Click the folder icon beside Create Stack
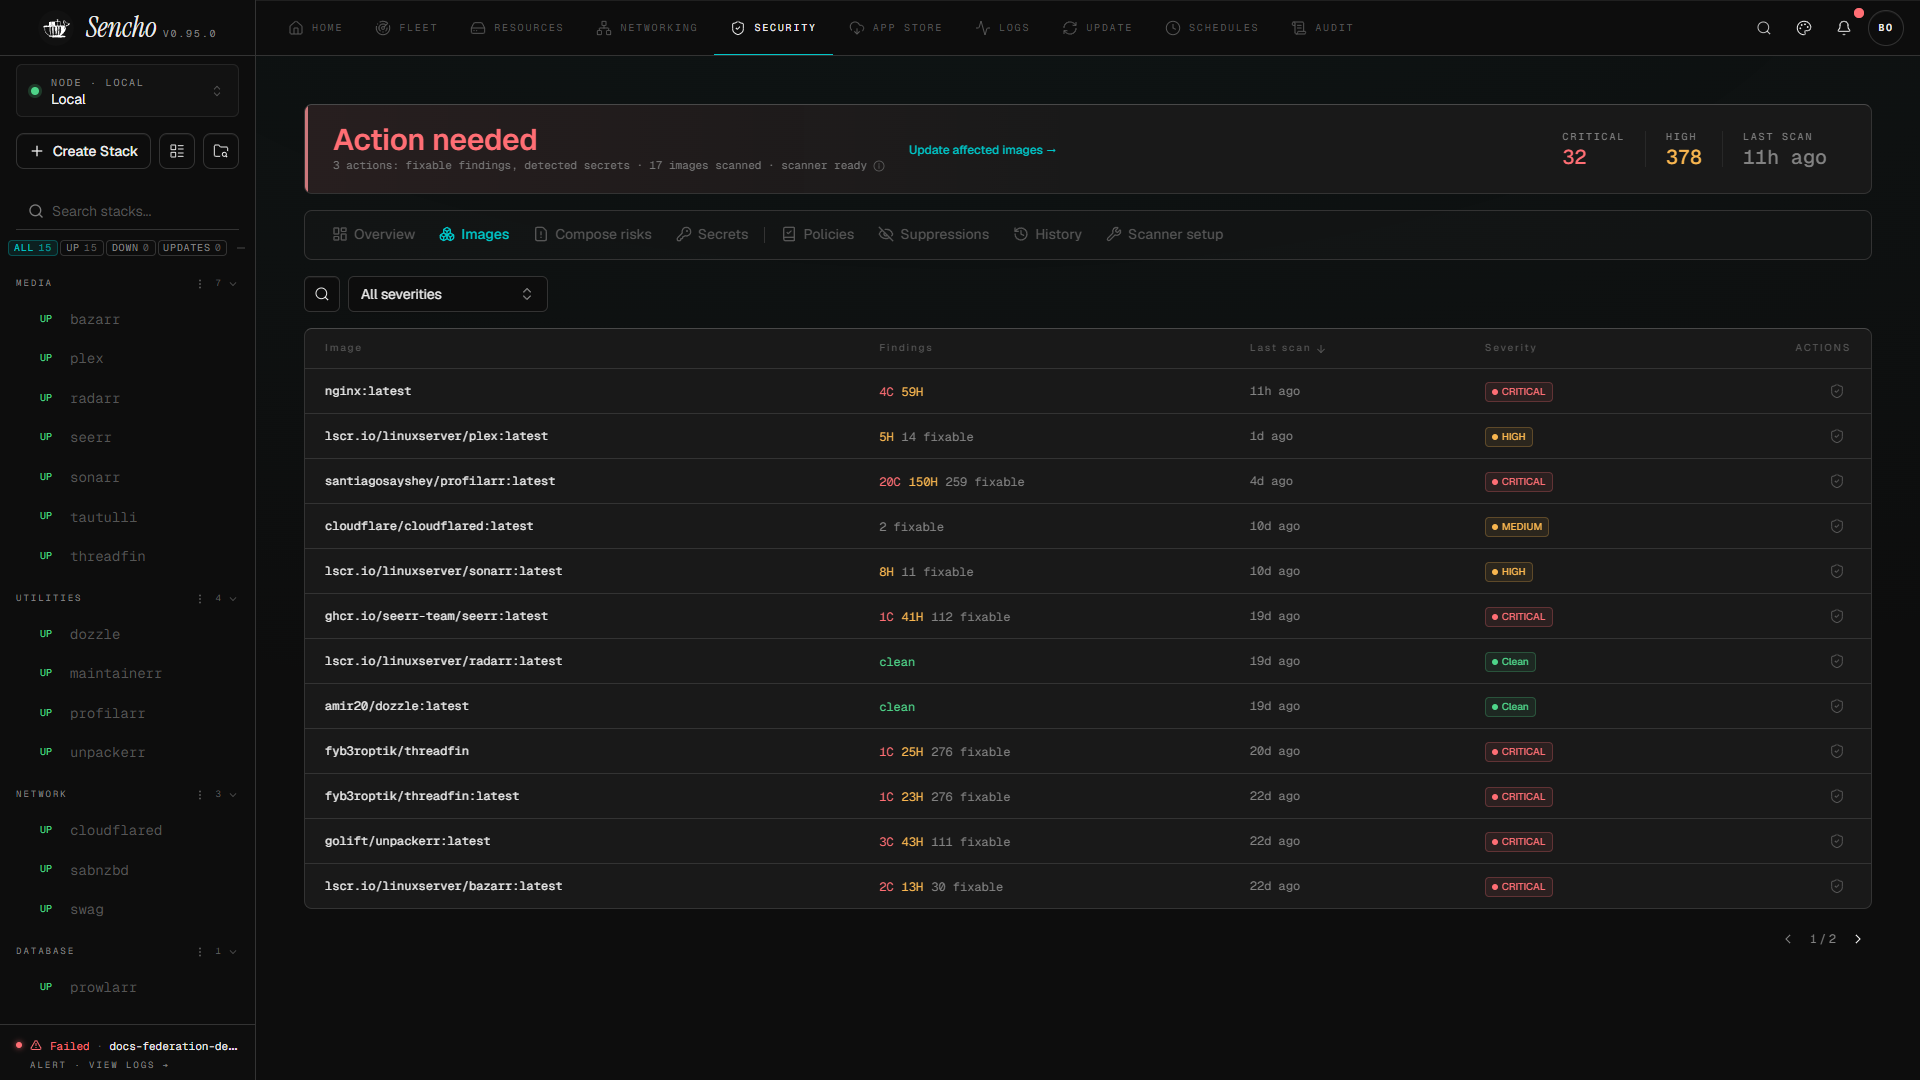 click(221, 151)
